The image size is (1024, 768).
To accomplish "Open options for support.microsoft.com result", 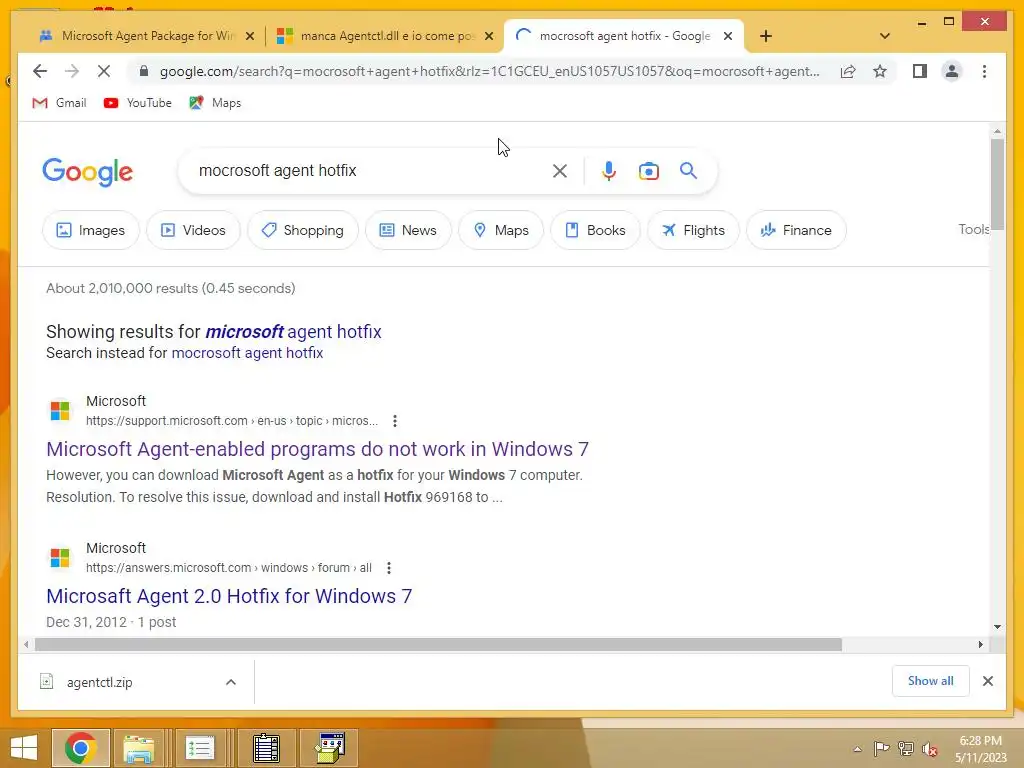I will (394, 421).
